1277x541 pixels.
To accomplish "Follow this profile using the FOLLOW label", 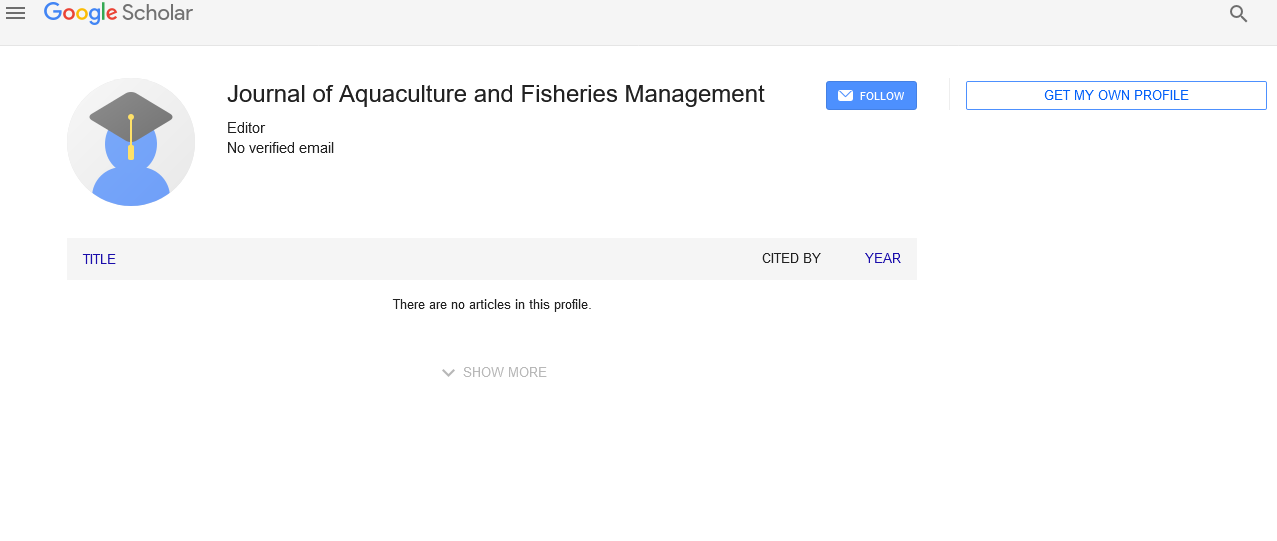I will tap(882, 96).
